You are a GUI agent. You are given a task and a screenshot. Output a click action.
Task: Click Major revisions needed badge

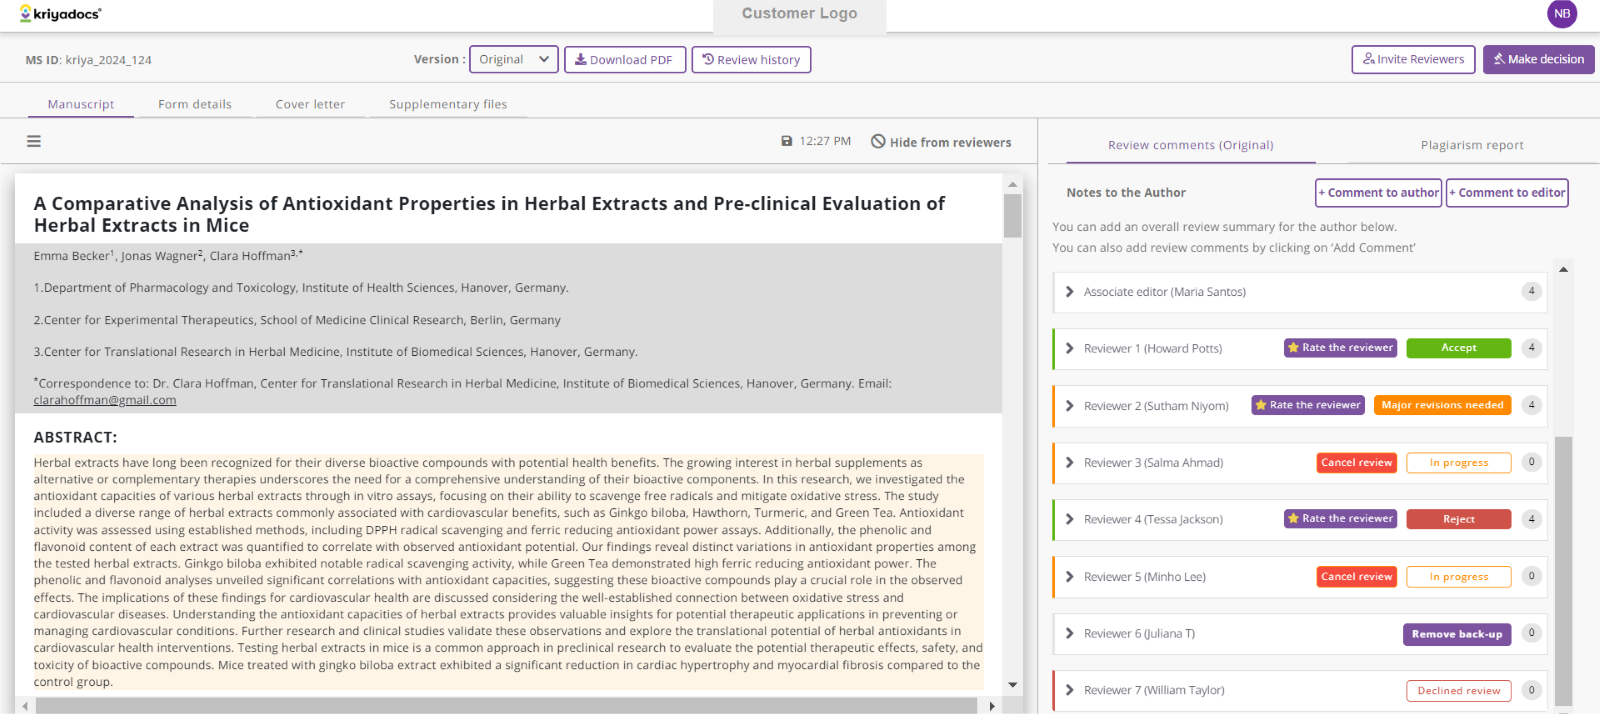[1442, 405]
